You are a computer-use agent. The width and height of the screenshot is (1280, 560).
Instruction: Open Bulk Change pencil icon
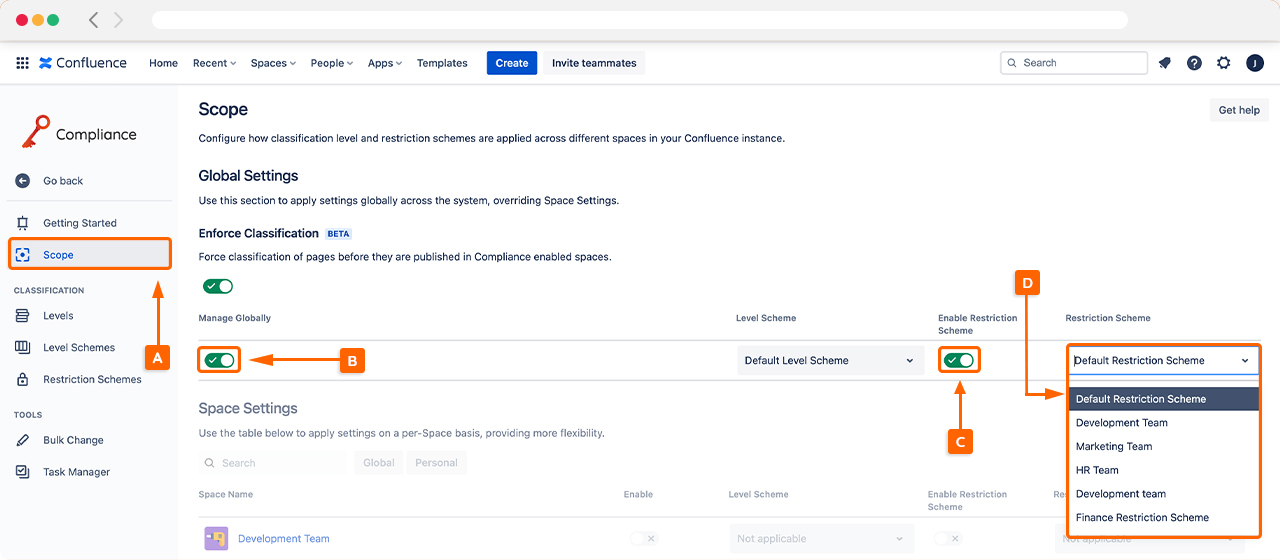[x=23, y=440]
